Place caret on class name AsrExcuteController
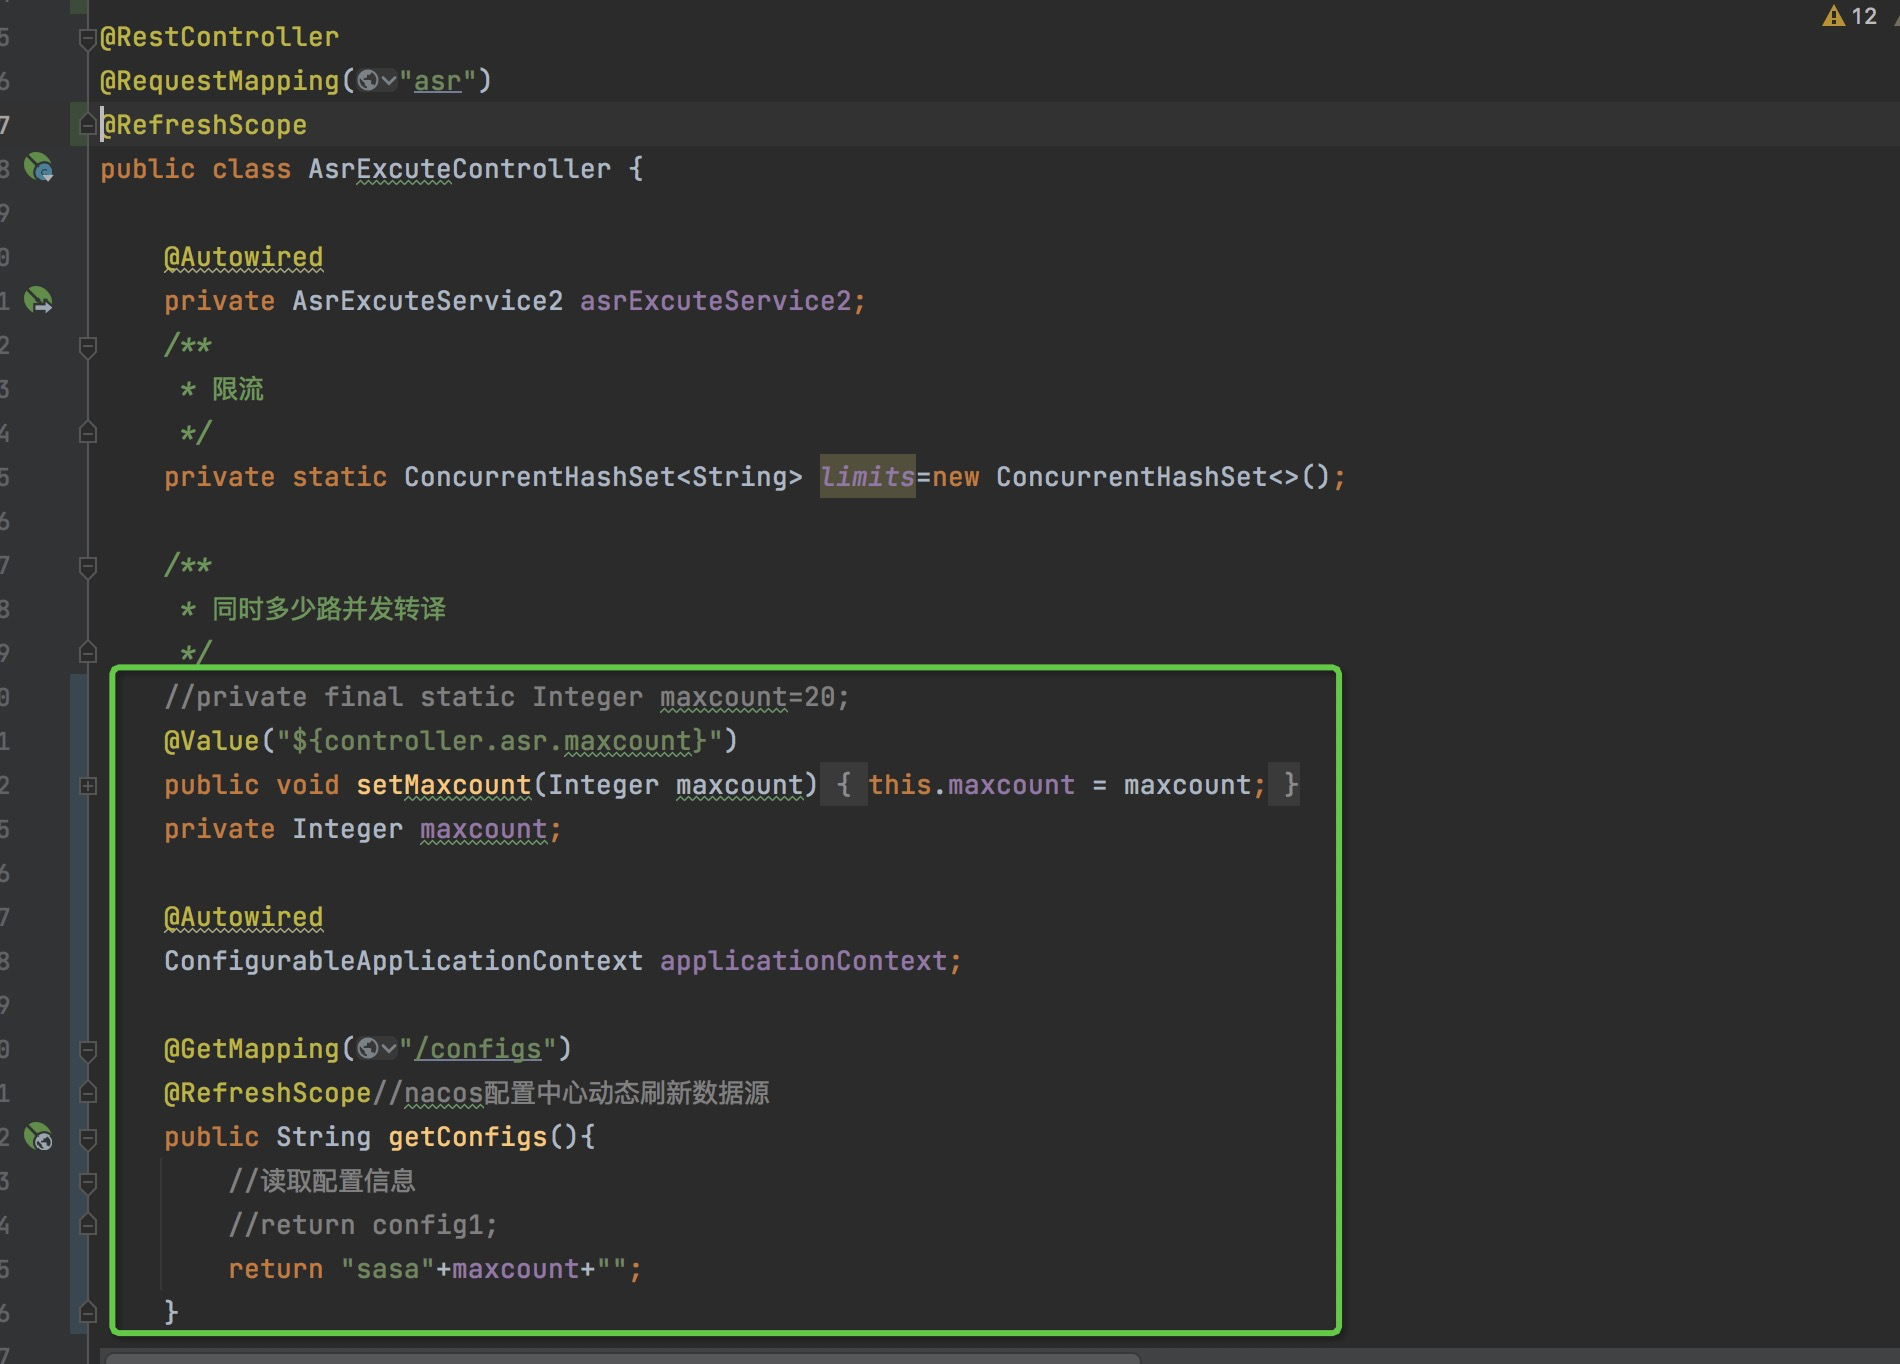 tap(459, 169)
